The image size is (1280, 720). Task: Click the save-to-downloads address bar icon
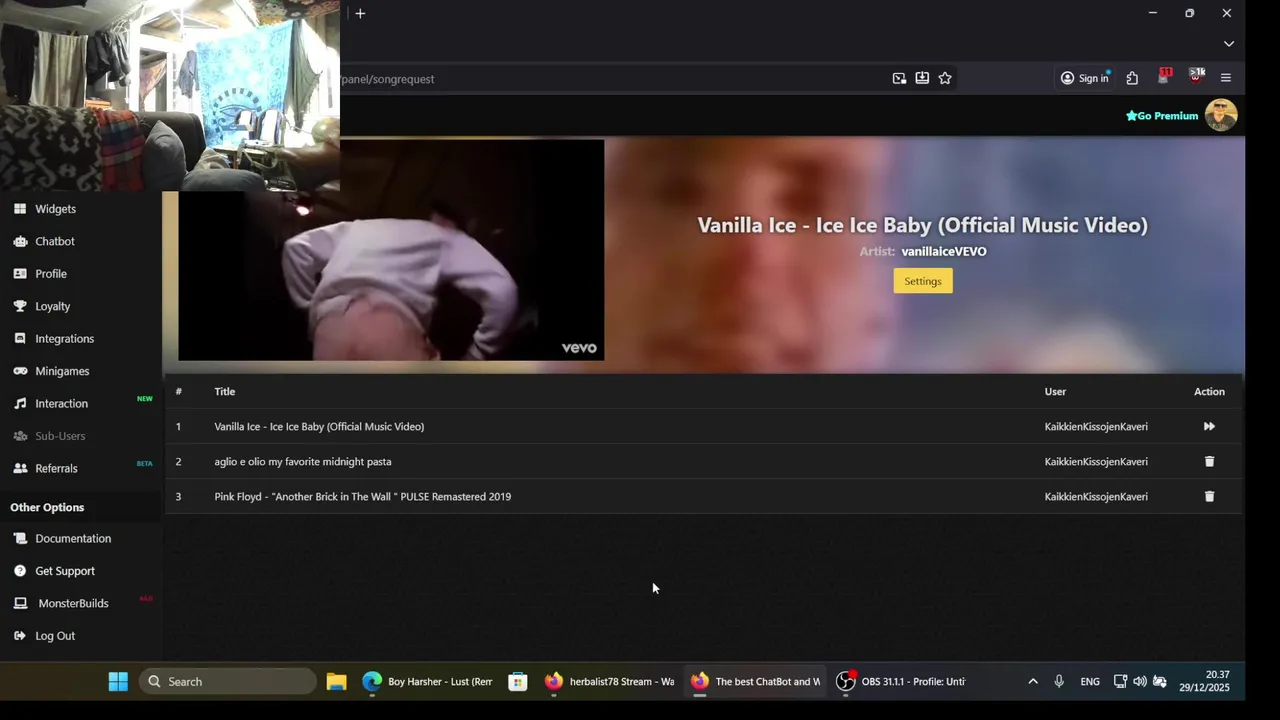pyautogui.click(x=922, y=78)
